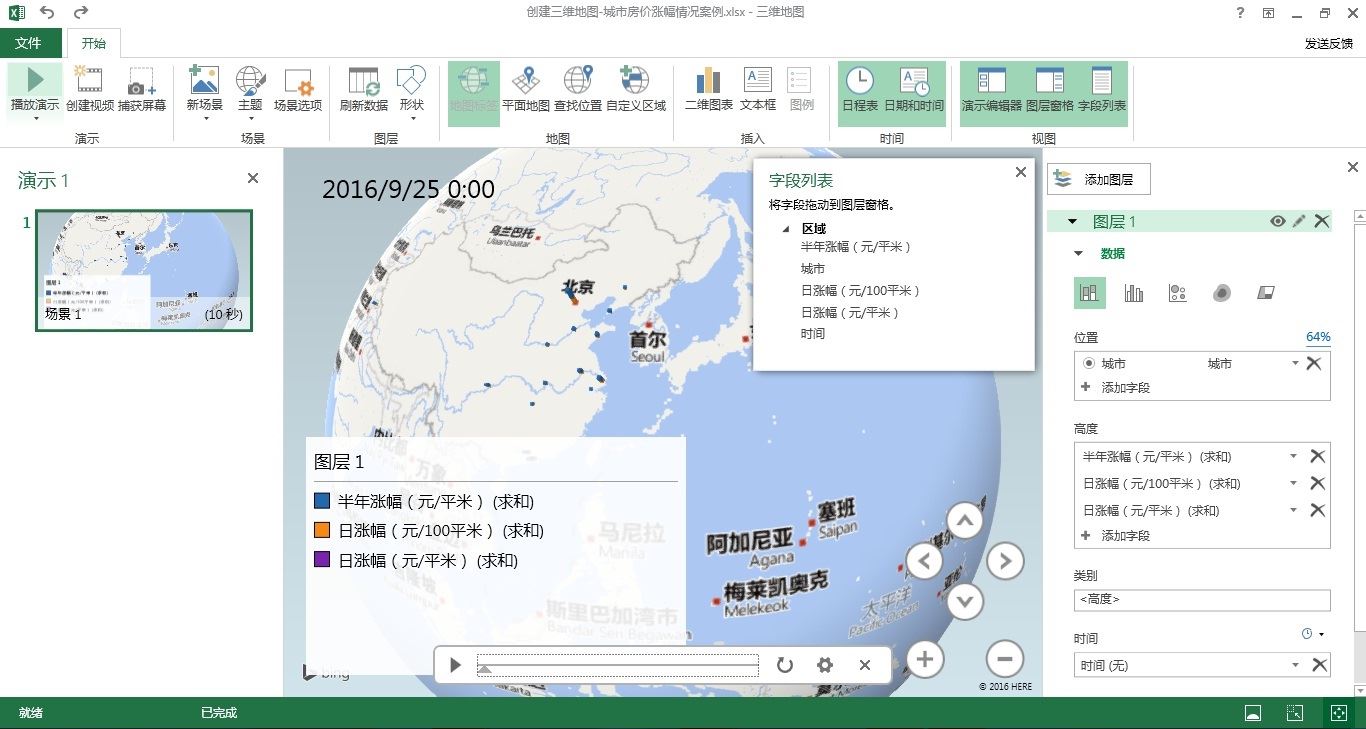Open 半年涨幅 height field dropdown
Screen dimensions: 1366x729
click(1294, 456)
